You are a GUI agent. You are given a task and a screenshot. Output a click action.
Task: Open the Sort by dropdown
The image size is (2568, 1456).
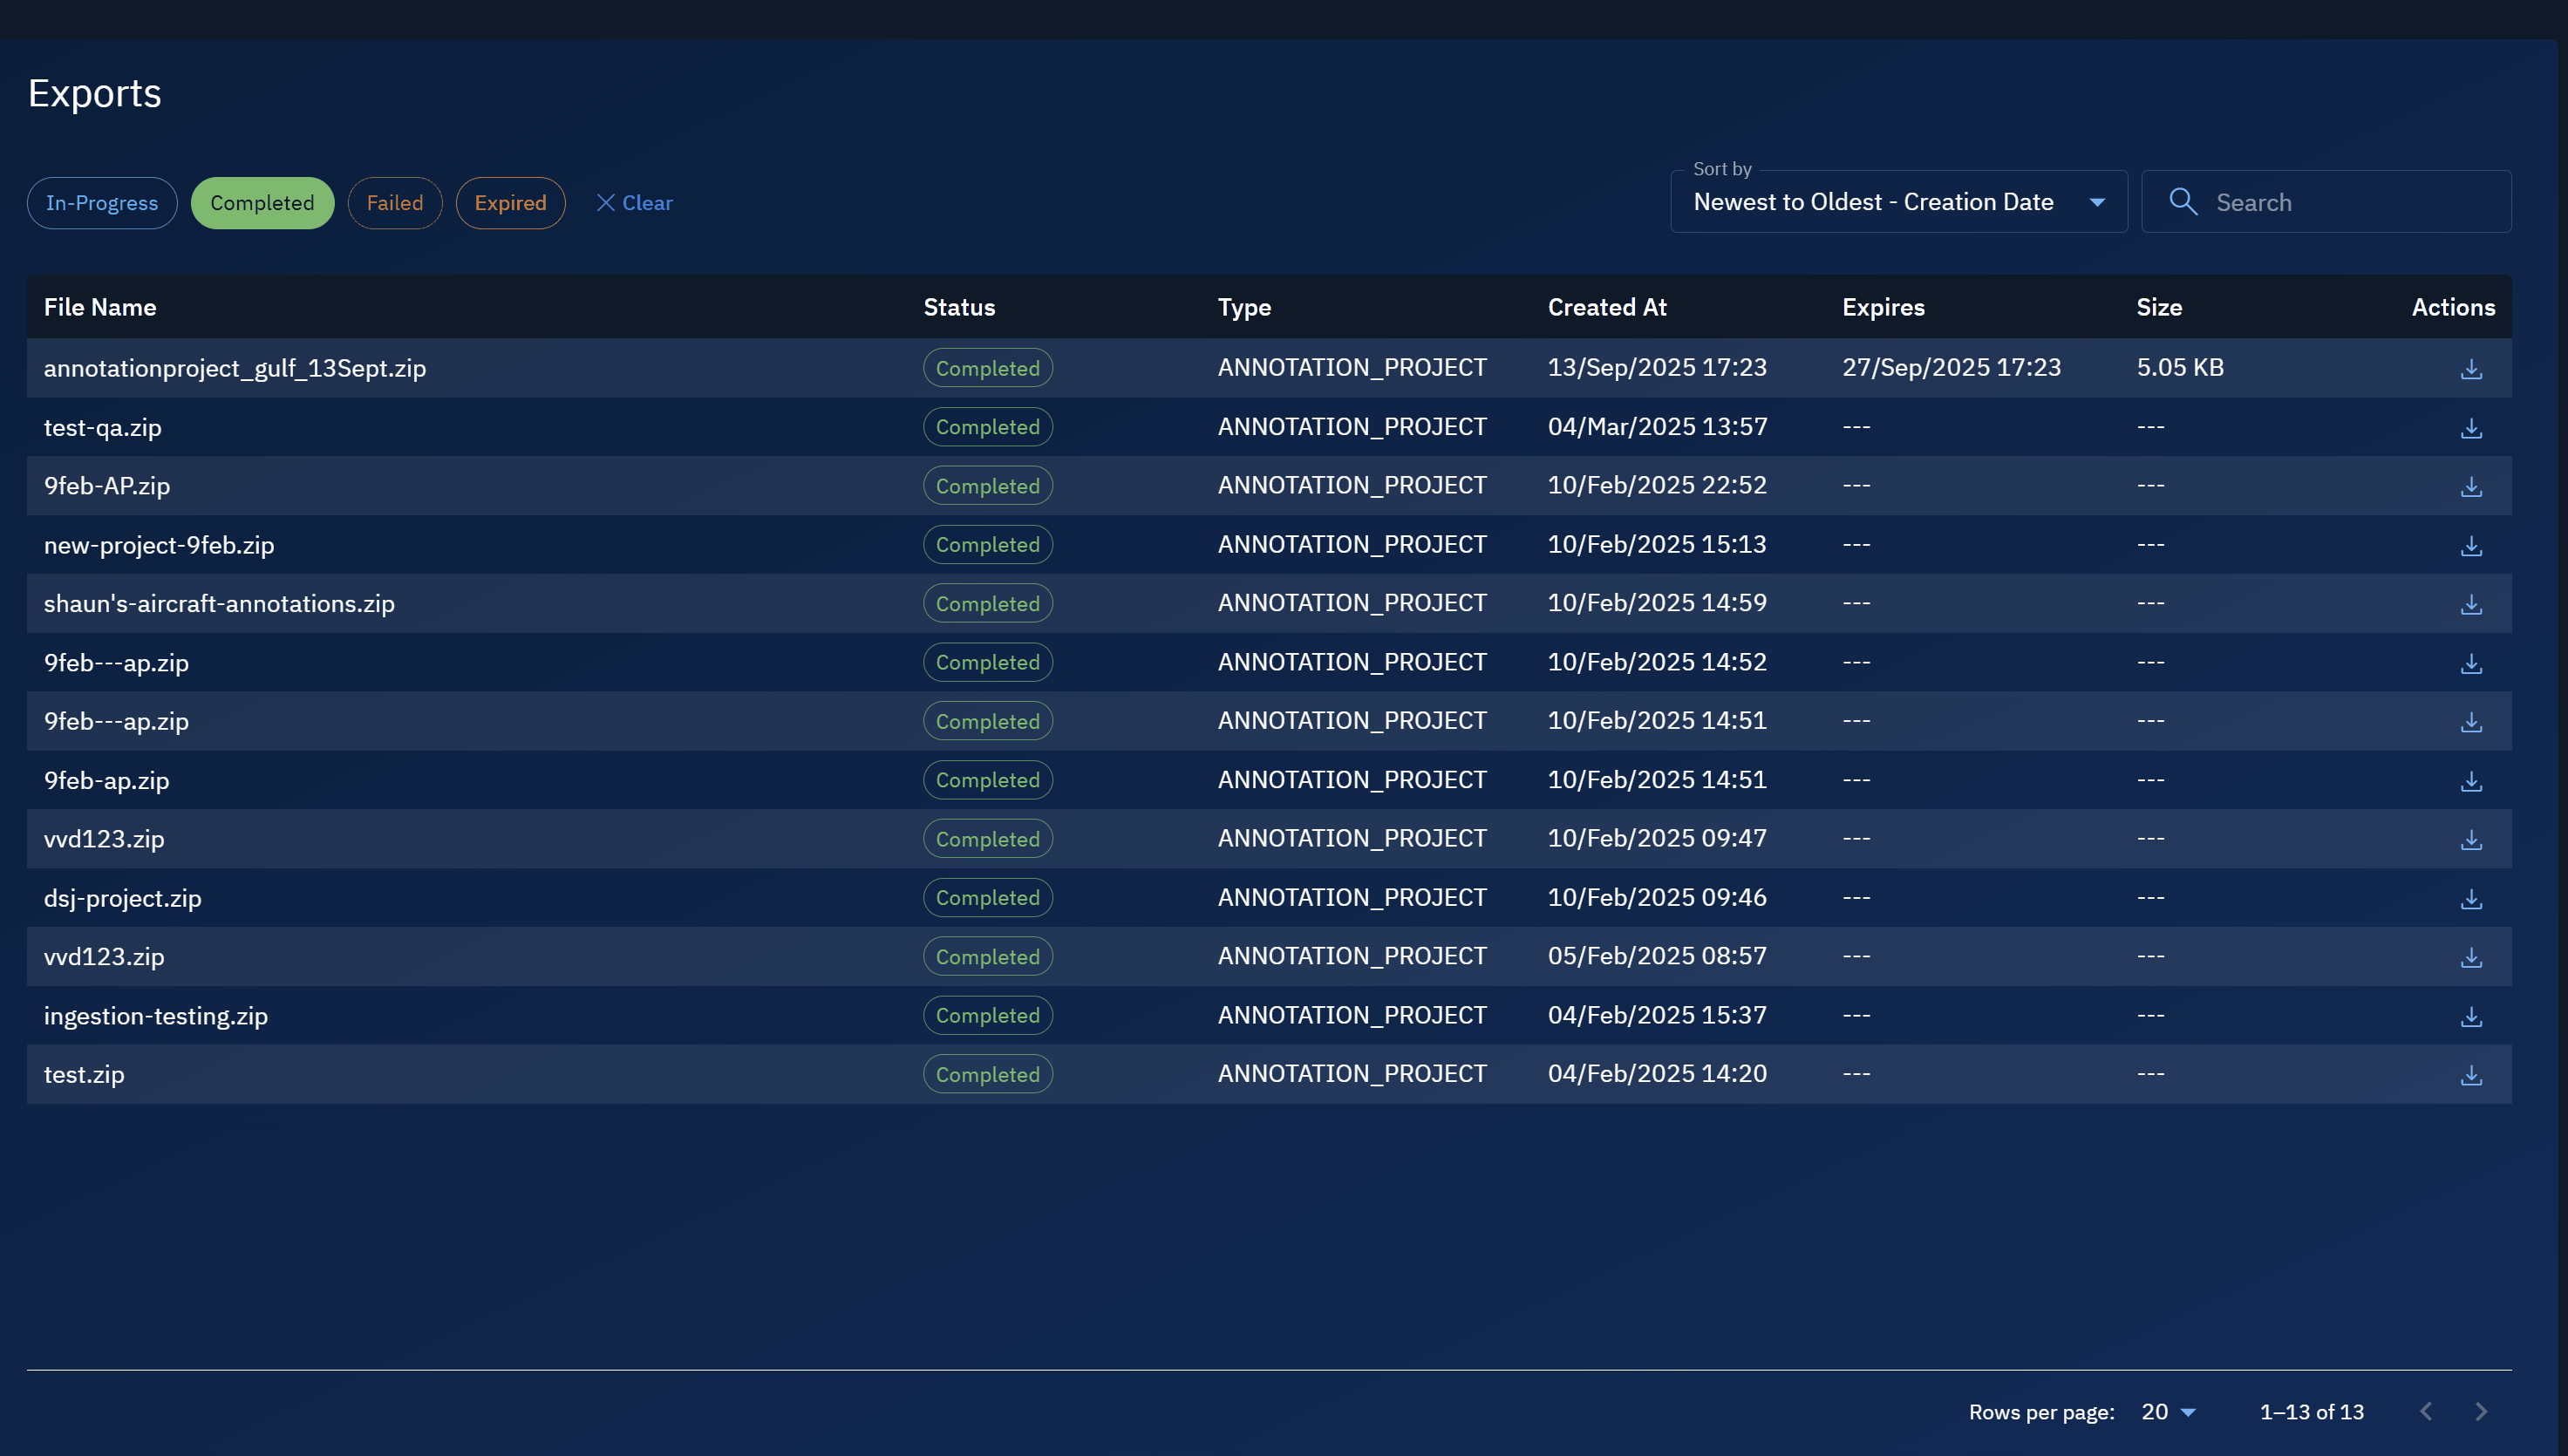point(1898,202)
